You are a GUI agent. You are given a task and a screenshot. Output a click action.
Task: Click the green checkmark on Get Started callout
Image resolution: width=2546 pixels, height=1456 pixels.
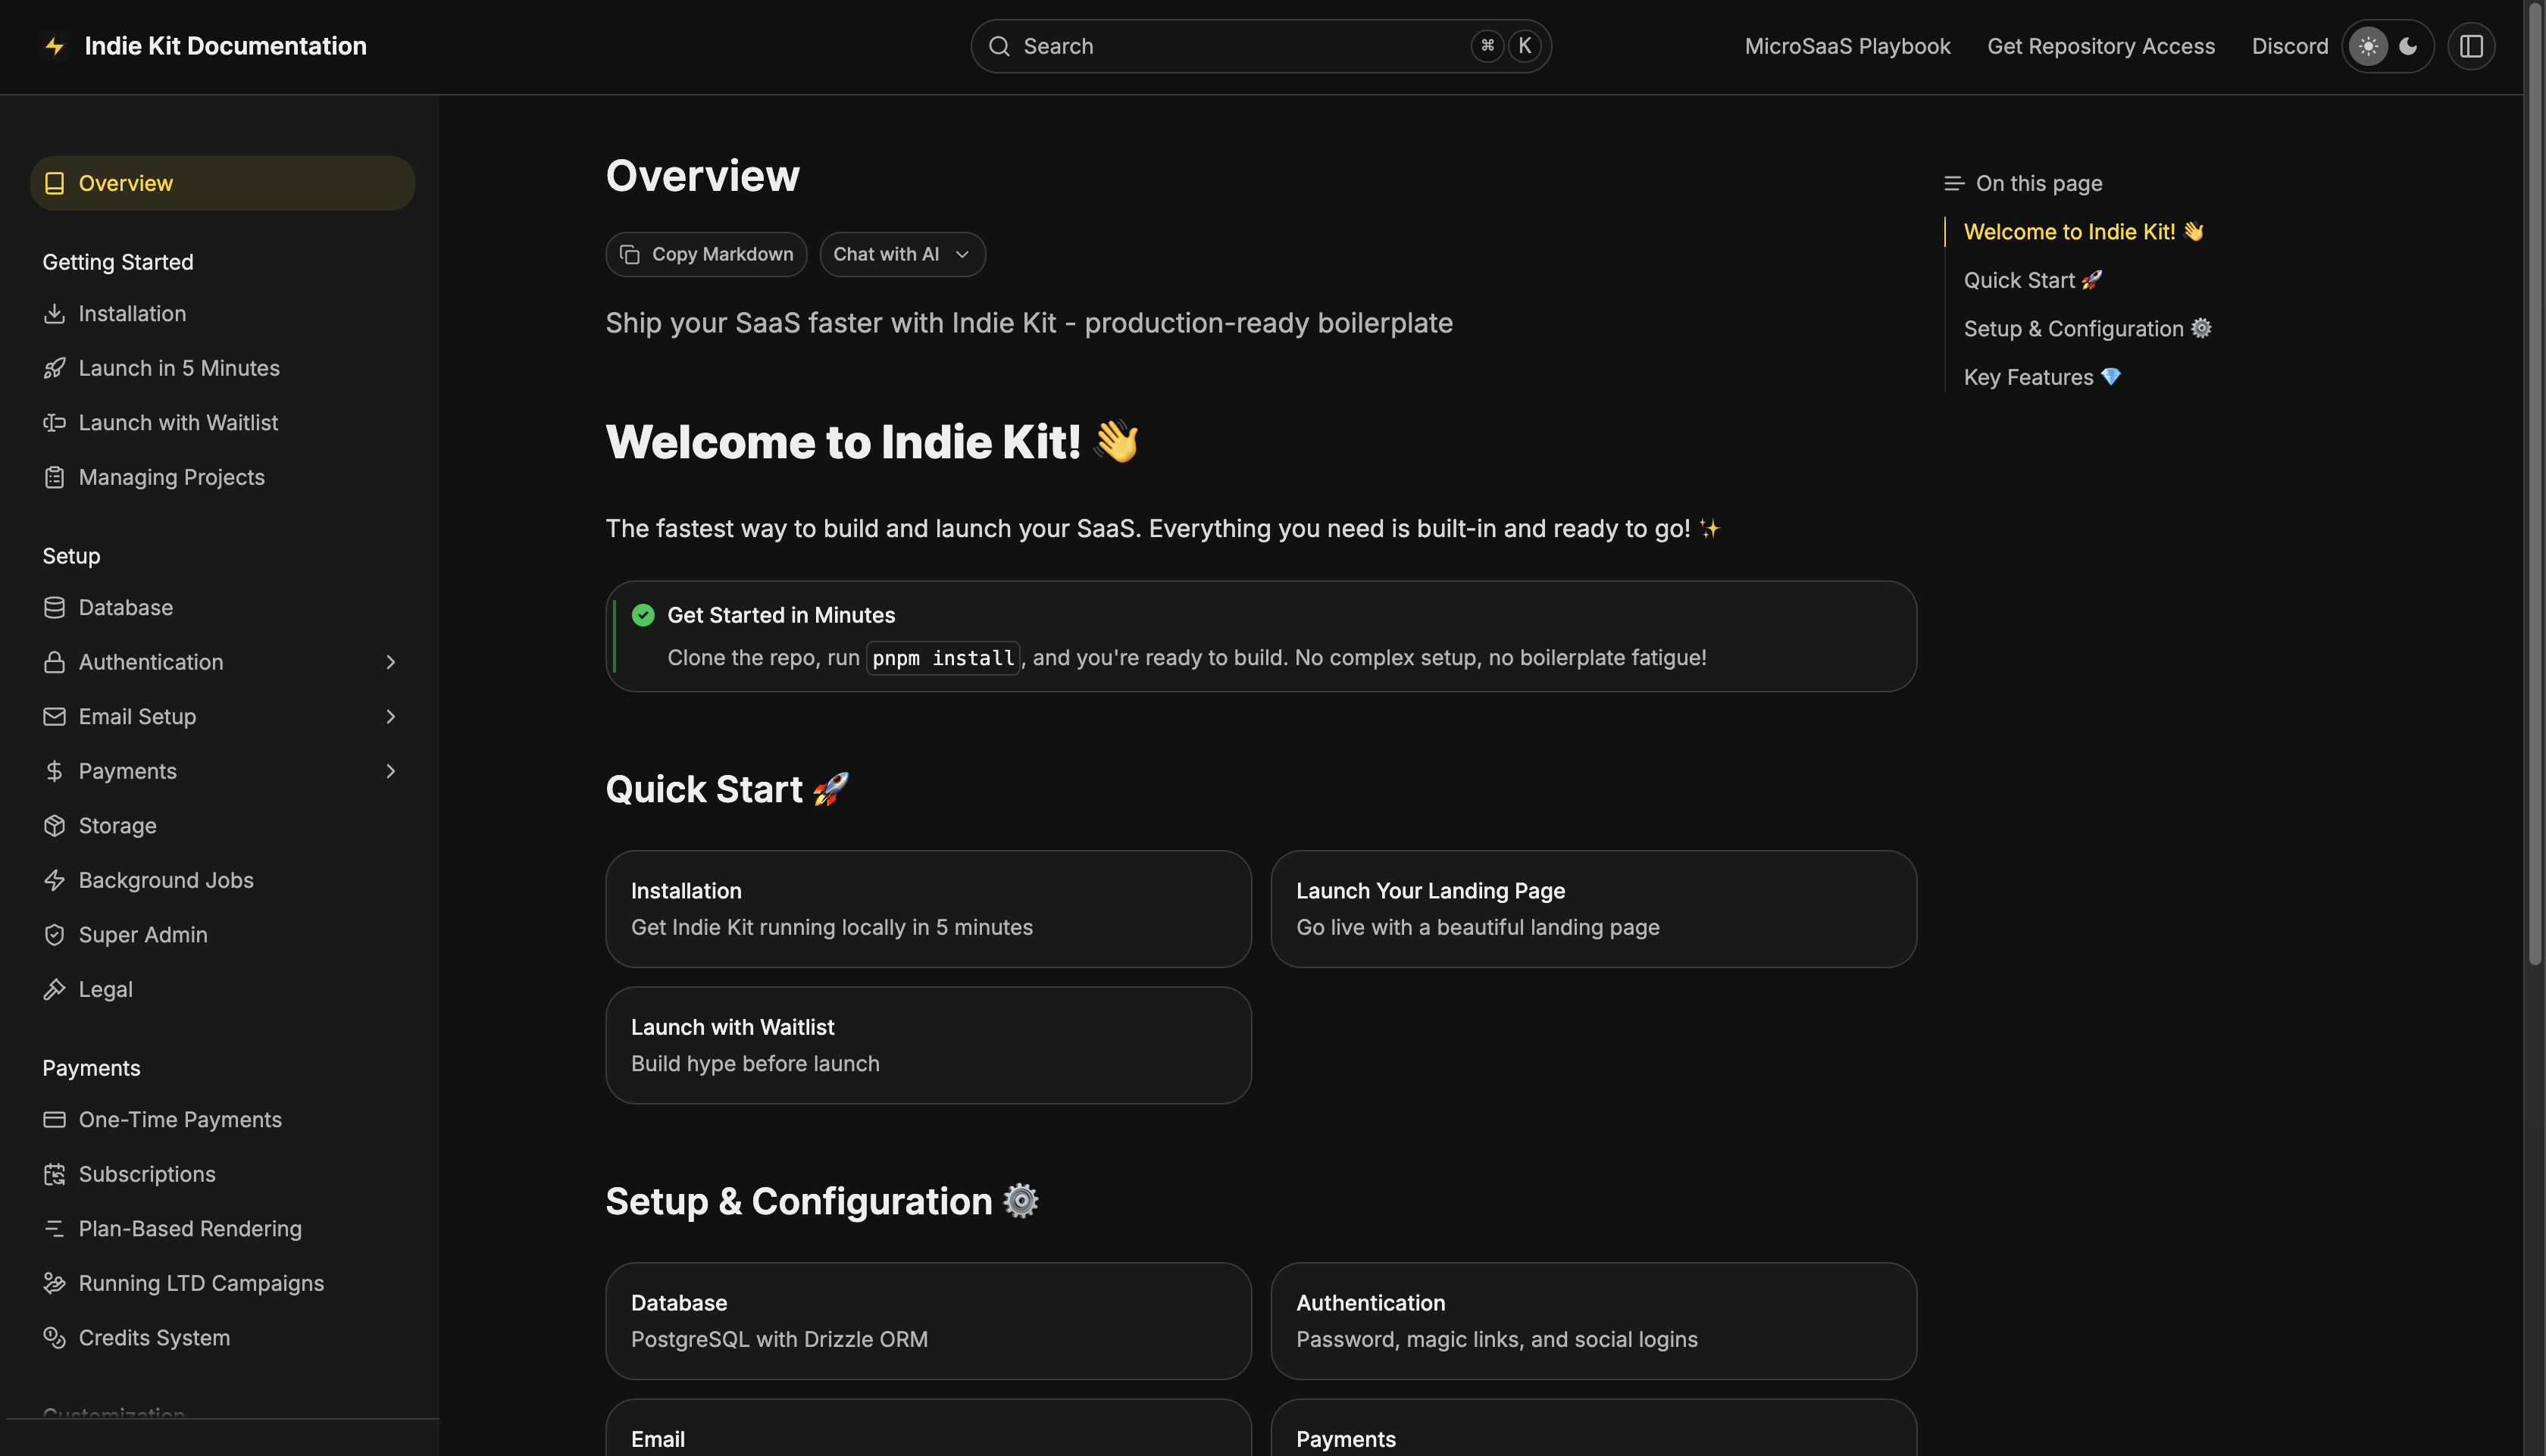(x=643, y=614)
